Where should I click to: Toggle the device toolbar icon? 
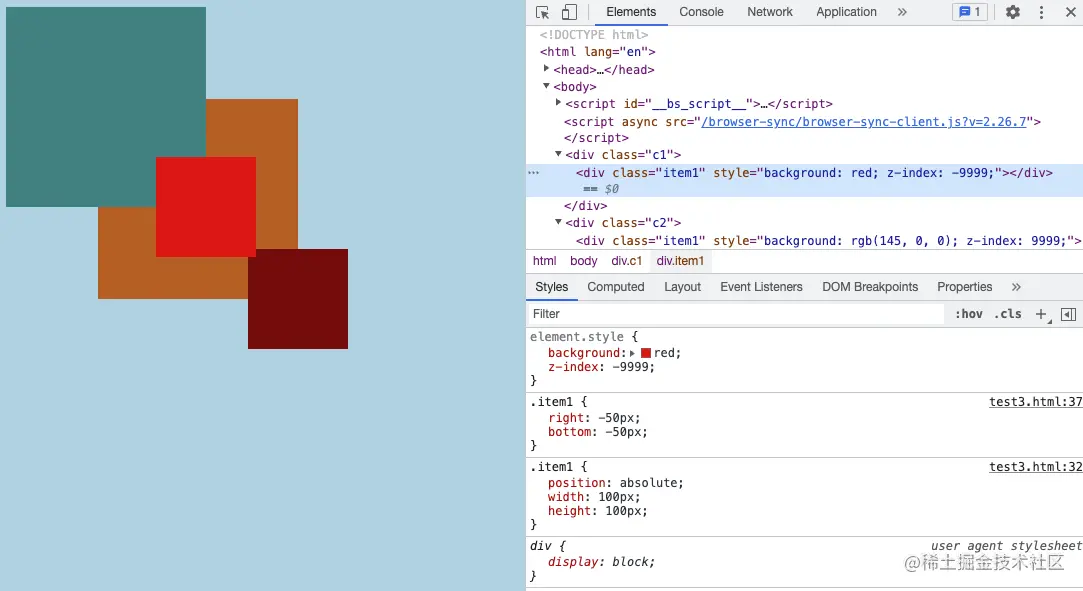569,12
